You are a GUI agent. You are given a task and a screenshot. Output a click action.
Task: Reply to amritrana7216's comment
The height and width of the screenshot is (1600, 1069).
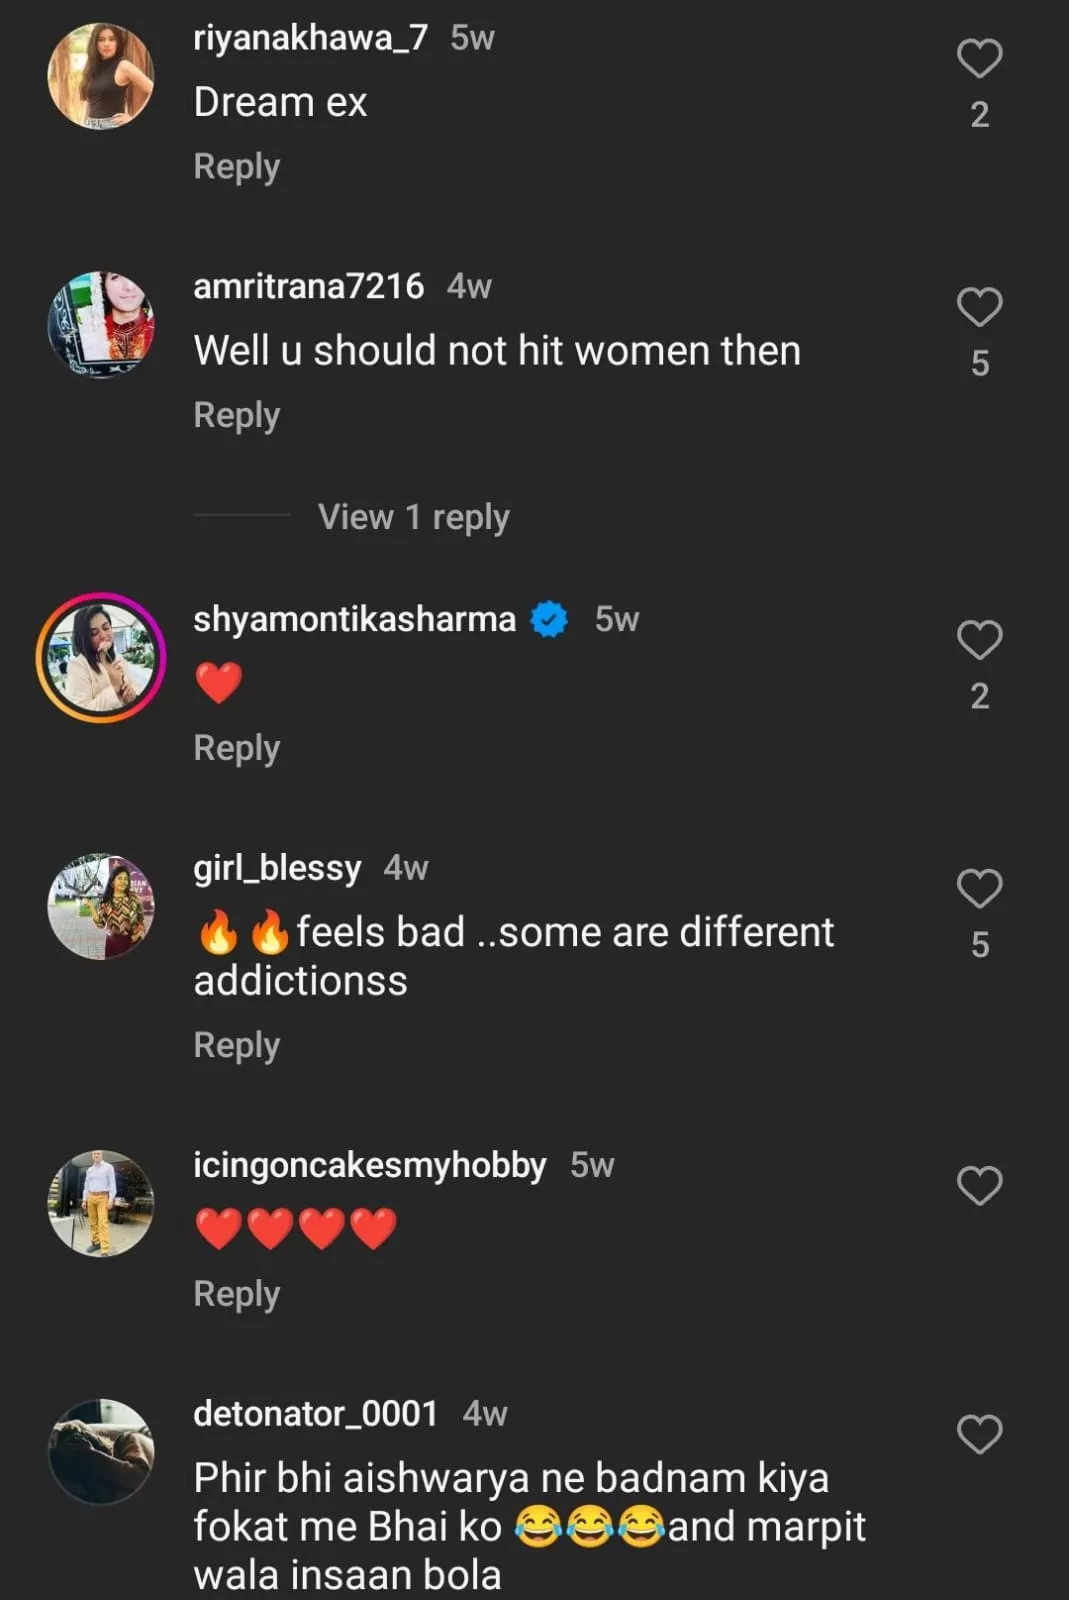pyautogui.click(x=236, y=415)
